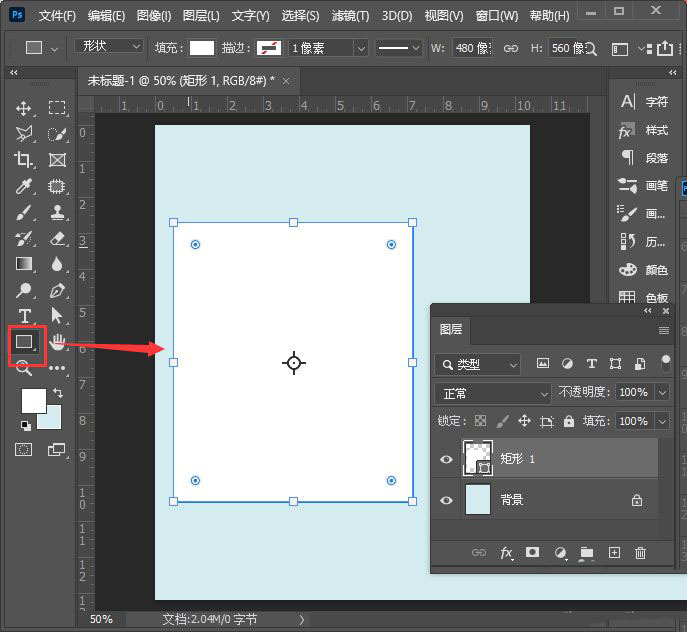
Task: Click the width W input field
Action: 472,48
